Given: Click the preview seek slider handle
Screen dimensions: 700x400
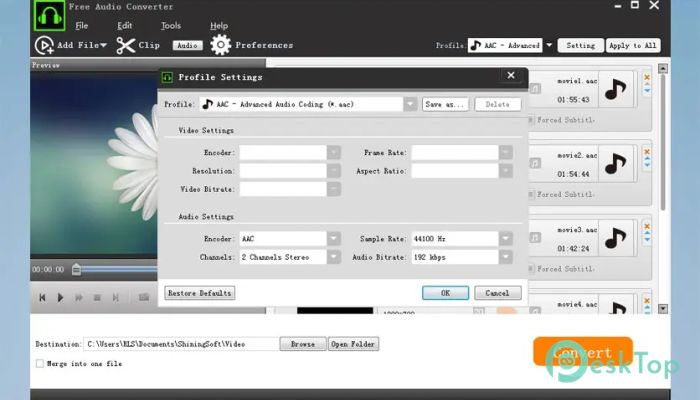Looking at the screenshot, I should tap(76, 269).
